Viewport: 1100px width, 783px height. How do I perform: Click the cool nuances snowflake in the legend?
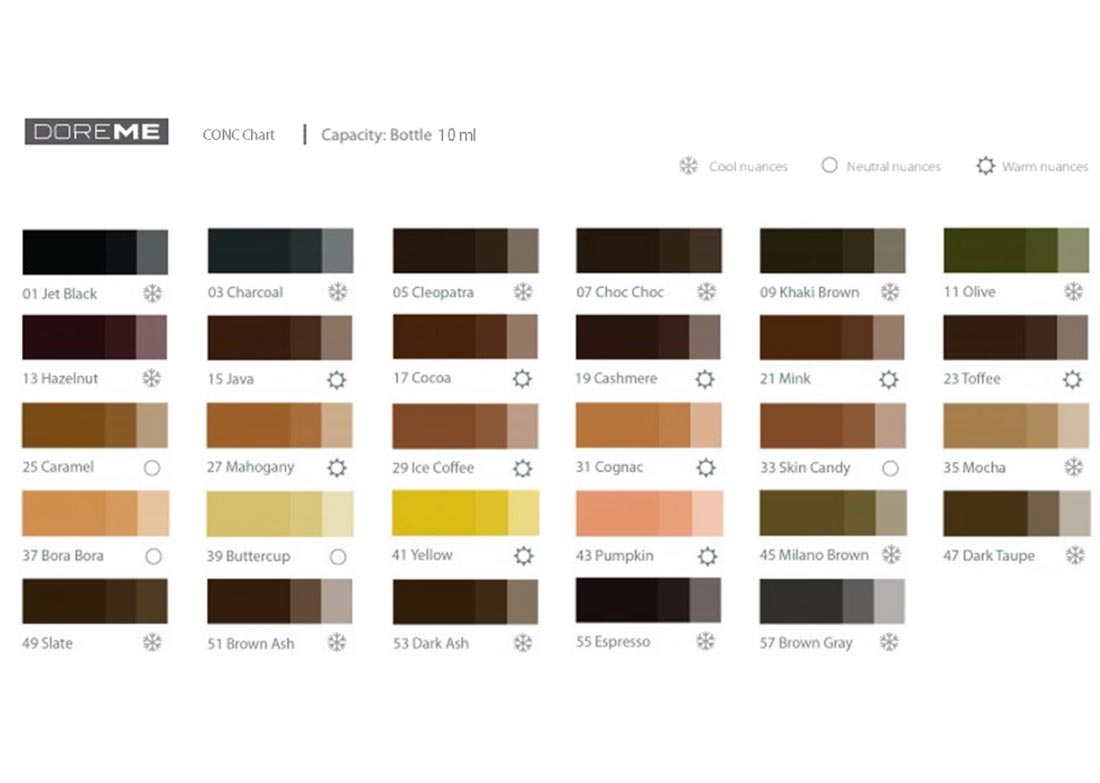688,166
